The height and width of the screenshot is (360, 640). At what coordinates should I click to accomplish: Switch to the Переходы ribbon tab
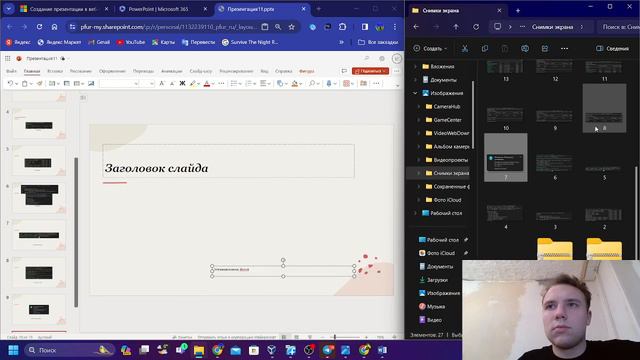pyautogui.click(x=143, y=71)
